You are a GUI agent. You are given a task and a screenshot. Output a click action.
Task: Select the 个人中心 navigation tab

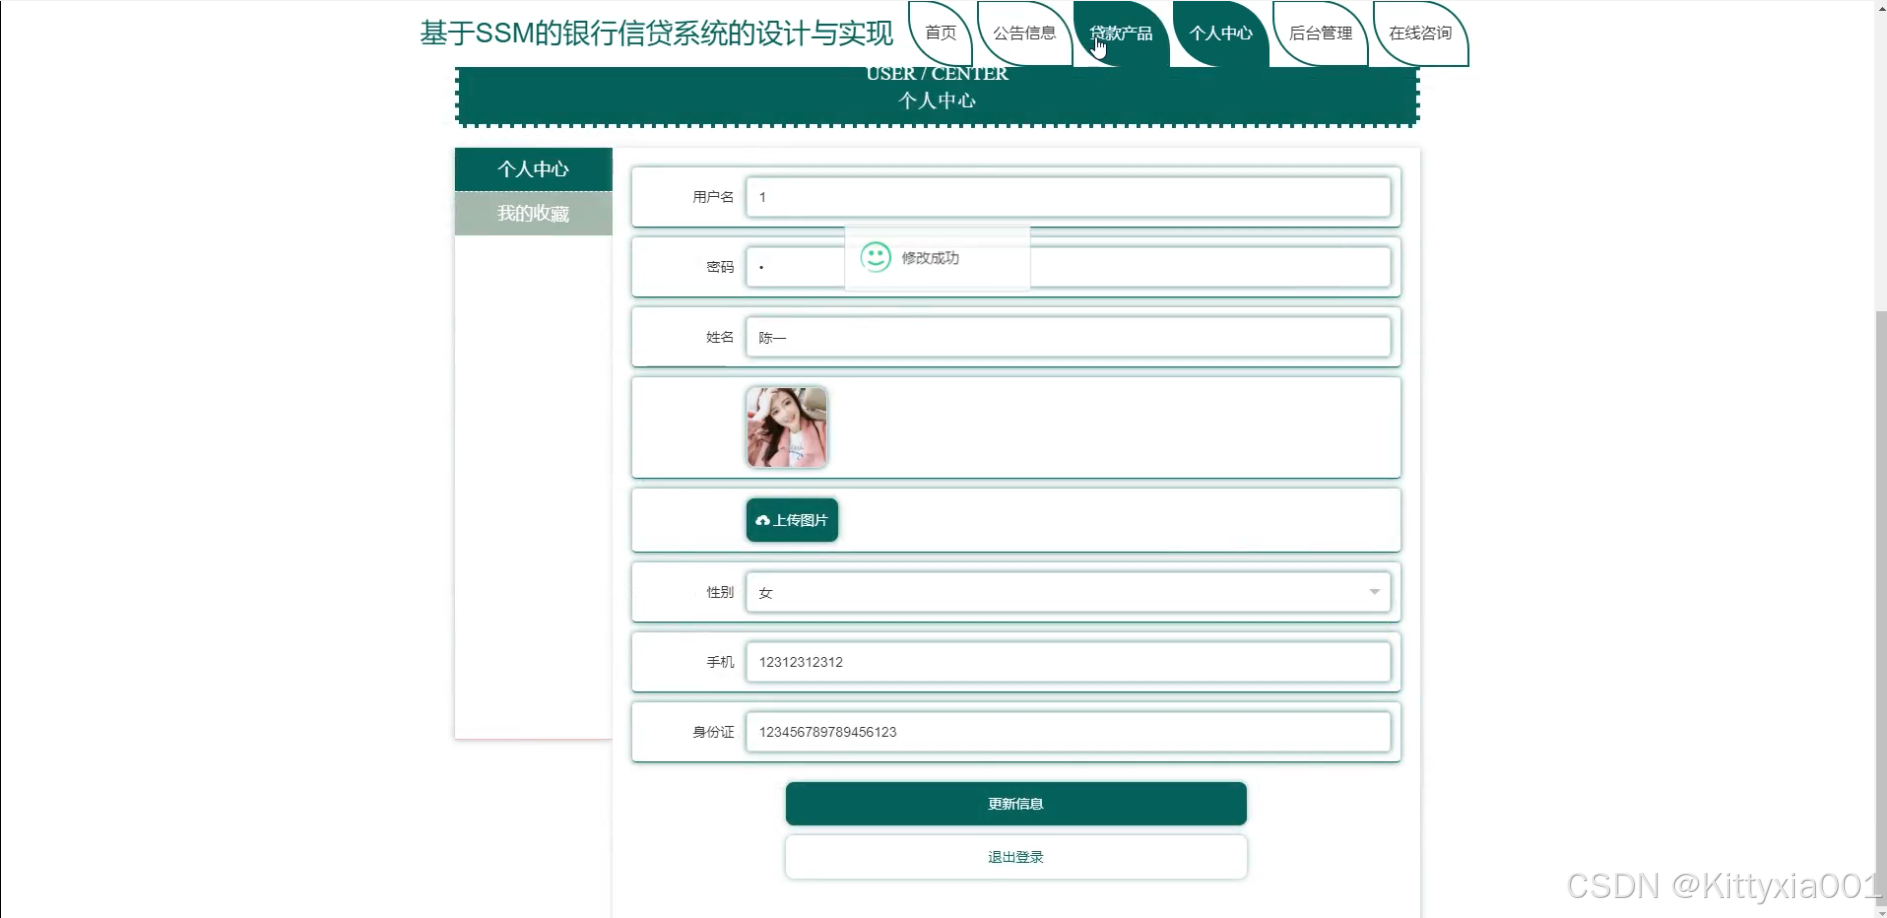(x=1220, y=33)
